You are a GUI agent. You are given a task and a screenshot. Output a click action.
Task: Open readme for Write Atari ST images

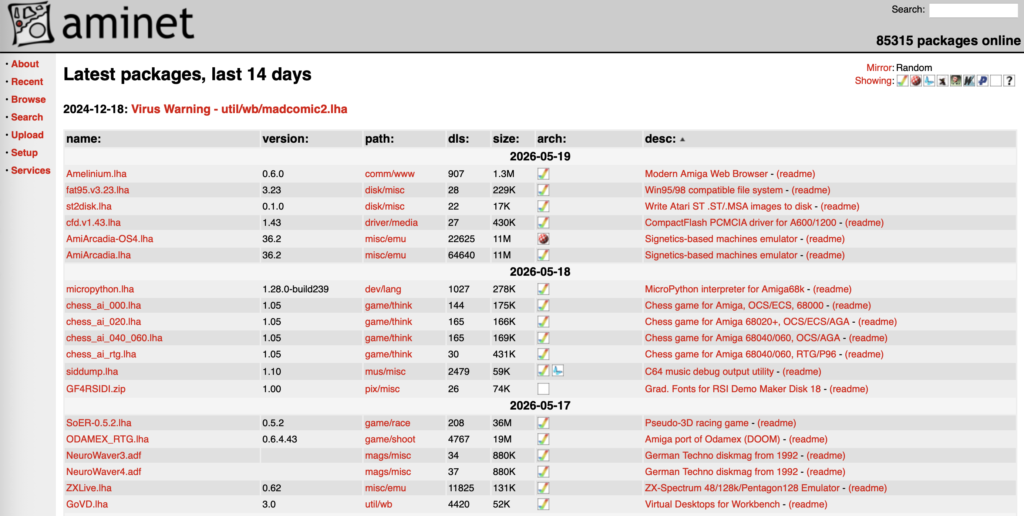click(840, 206)
